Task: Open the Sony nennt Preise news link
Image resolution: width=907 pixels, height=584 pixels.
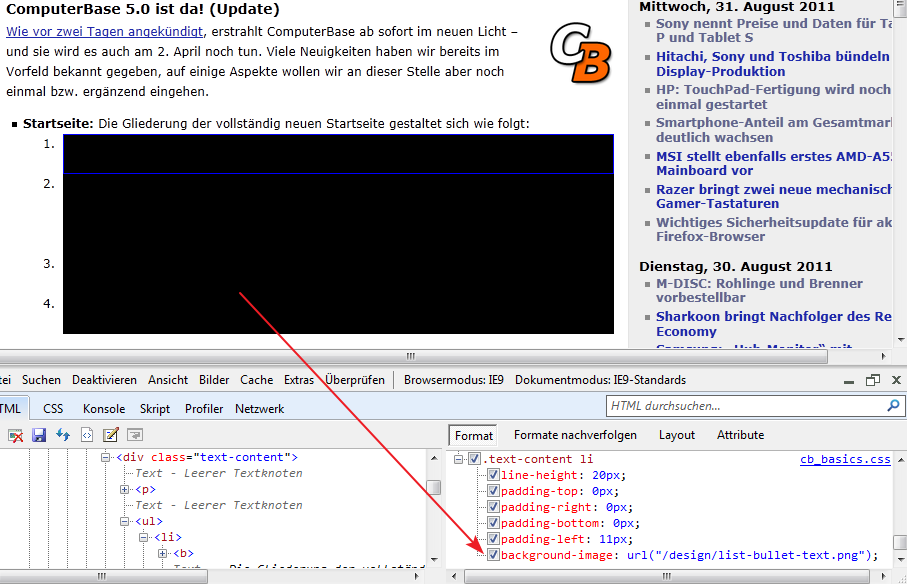Action: coord(774,30)
